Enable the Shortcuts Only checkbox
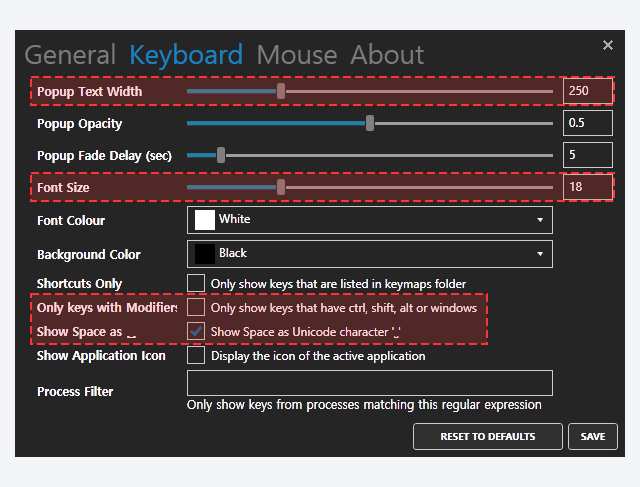The image size is (640, 487). pos(196,283)
